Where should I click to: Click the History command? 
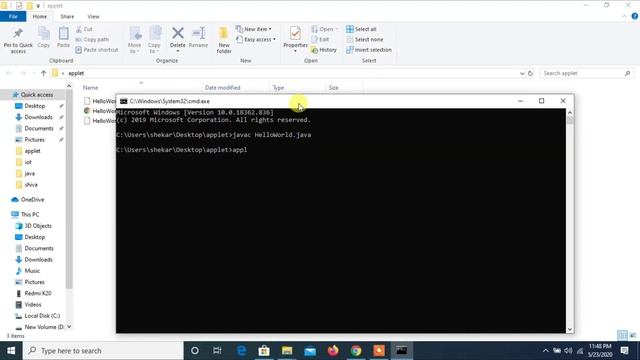324,50
